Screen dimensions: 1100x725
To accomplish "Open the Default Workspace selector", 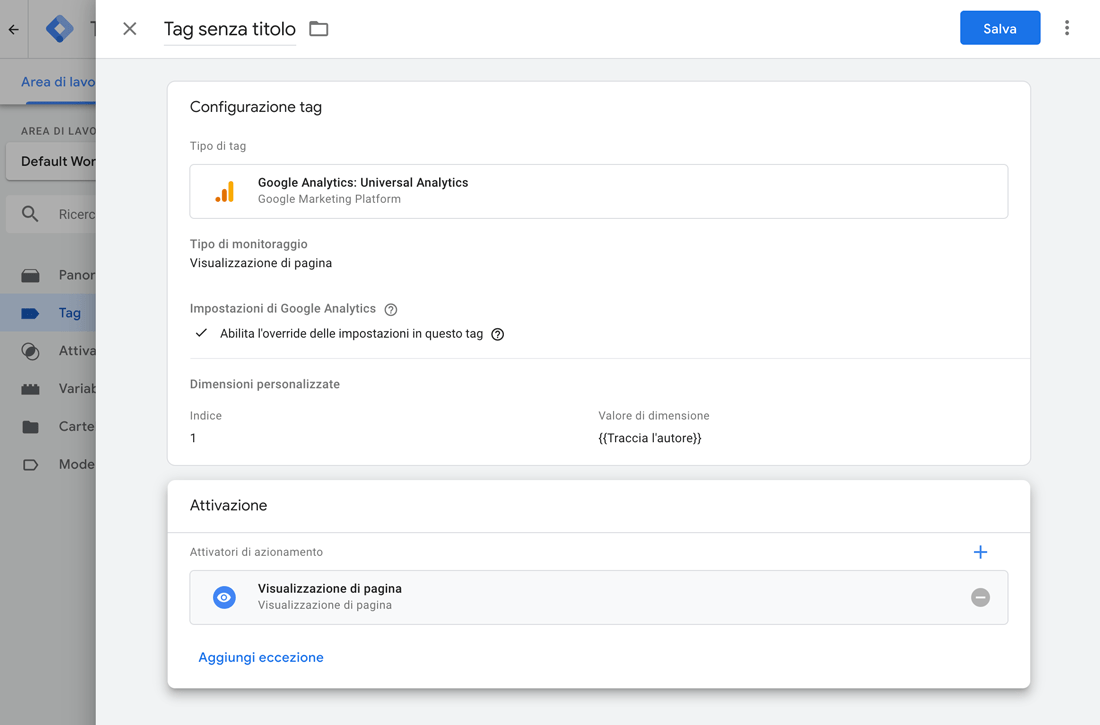I will coord(51,161).
